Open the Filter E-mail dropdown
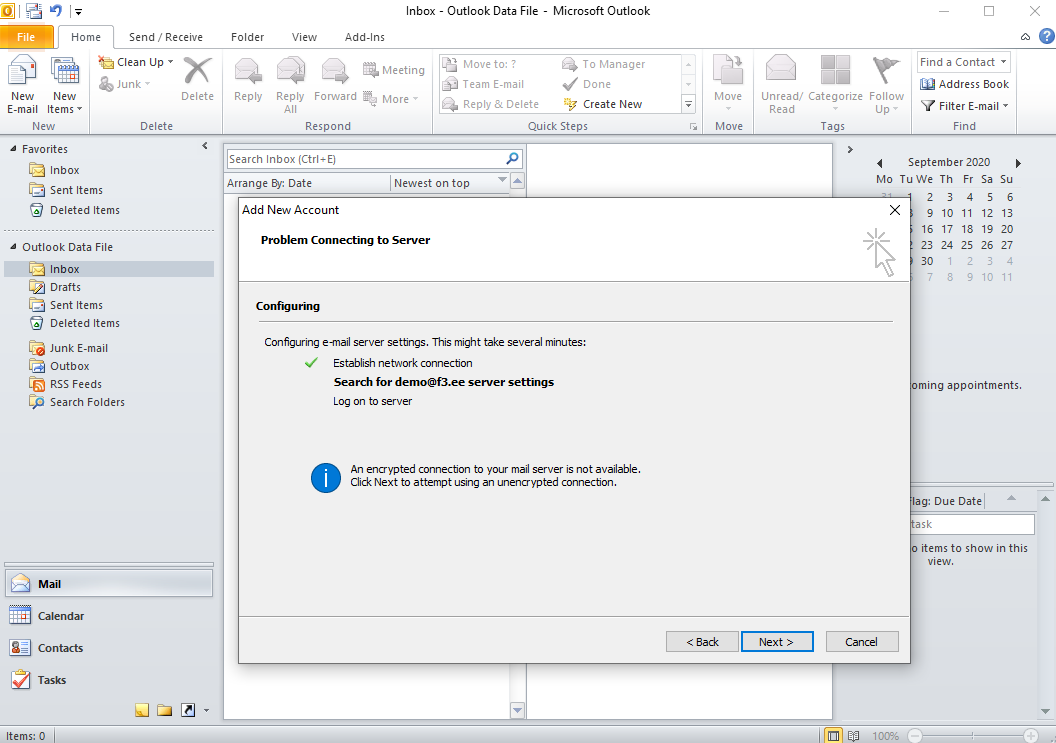Screen dimensions: 1056x743 (x=964, y=106)
